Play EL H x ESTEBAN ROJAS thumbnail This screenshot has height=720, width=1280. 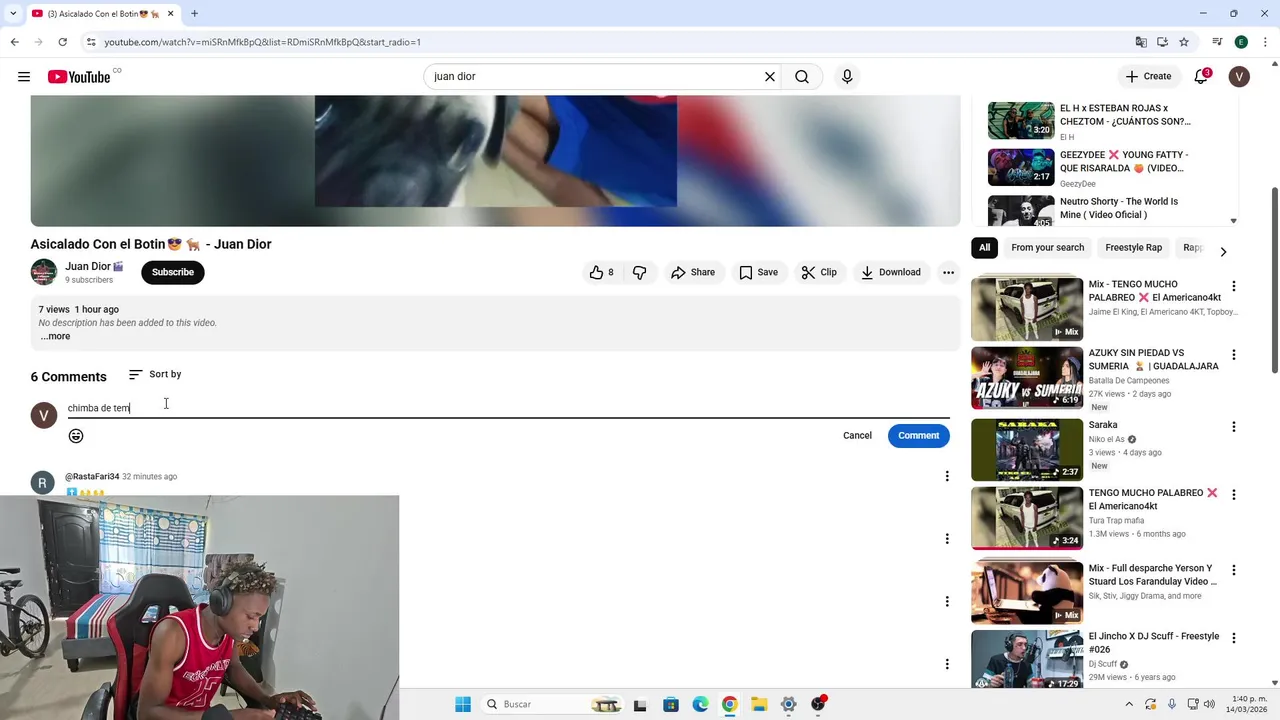[x=1021, y=121]
